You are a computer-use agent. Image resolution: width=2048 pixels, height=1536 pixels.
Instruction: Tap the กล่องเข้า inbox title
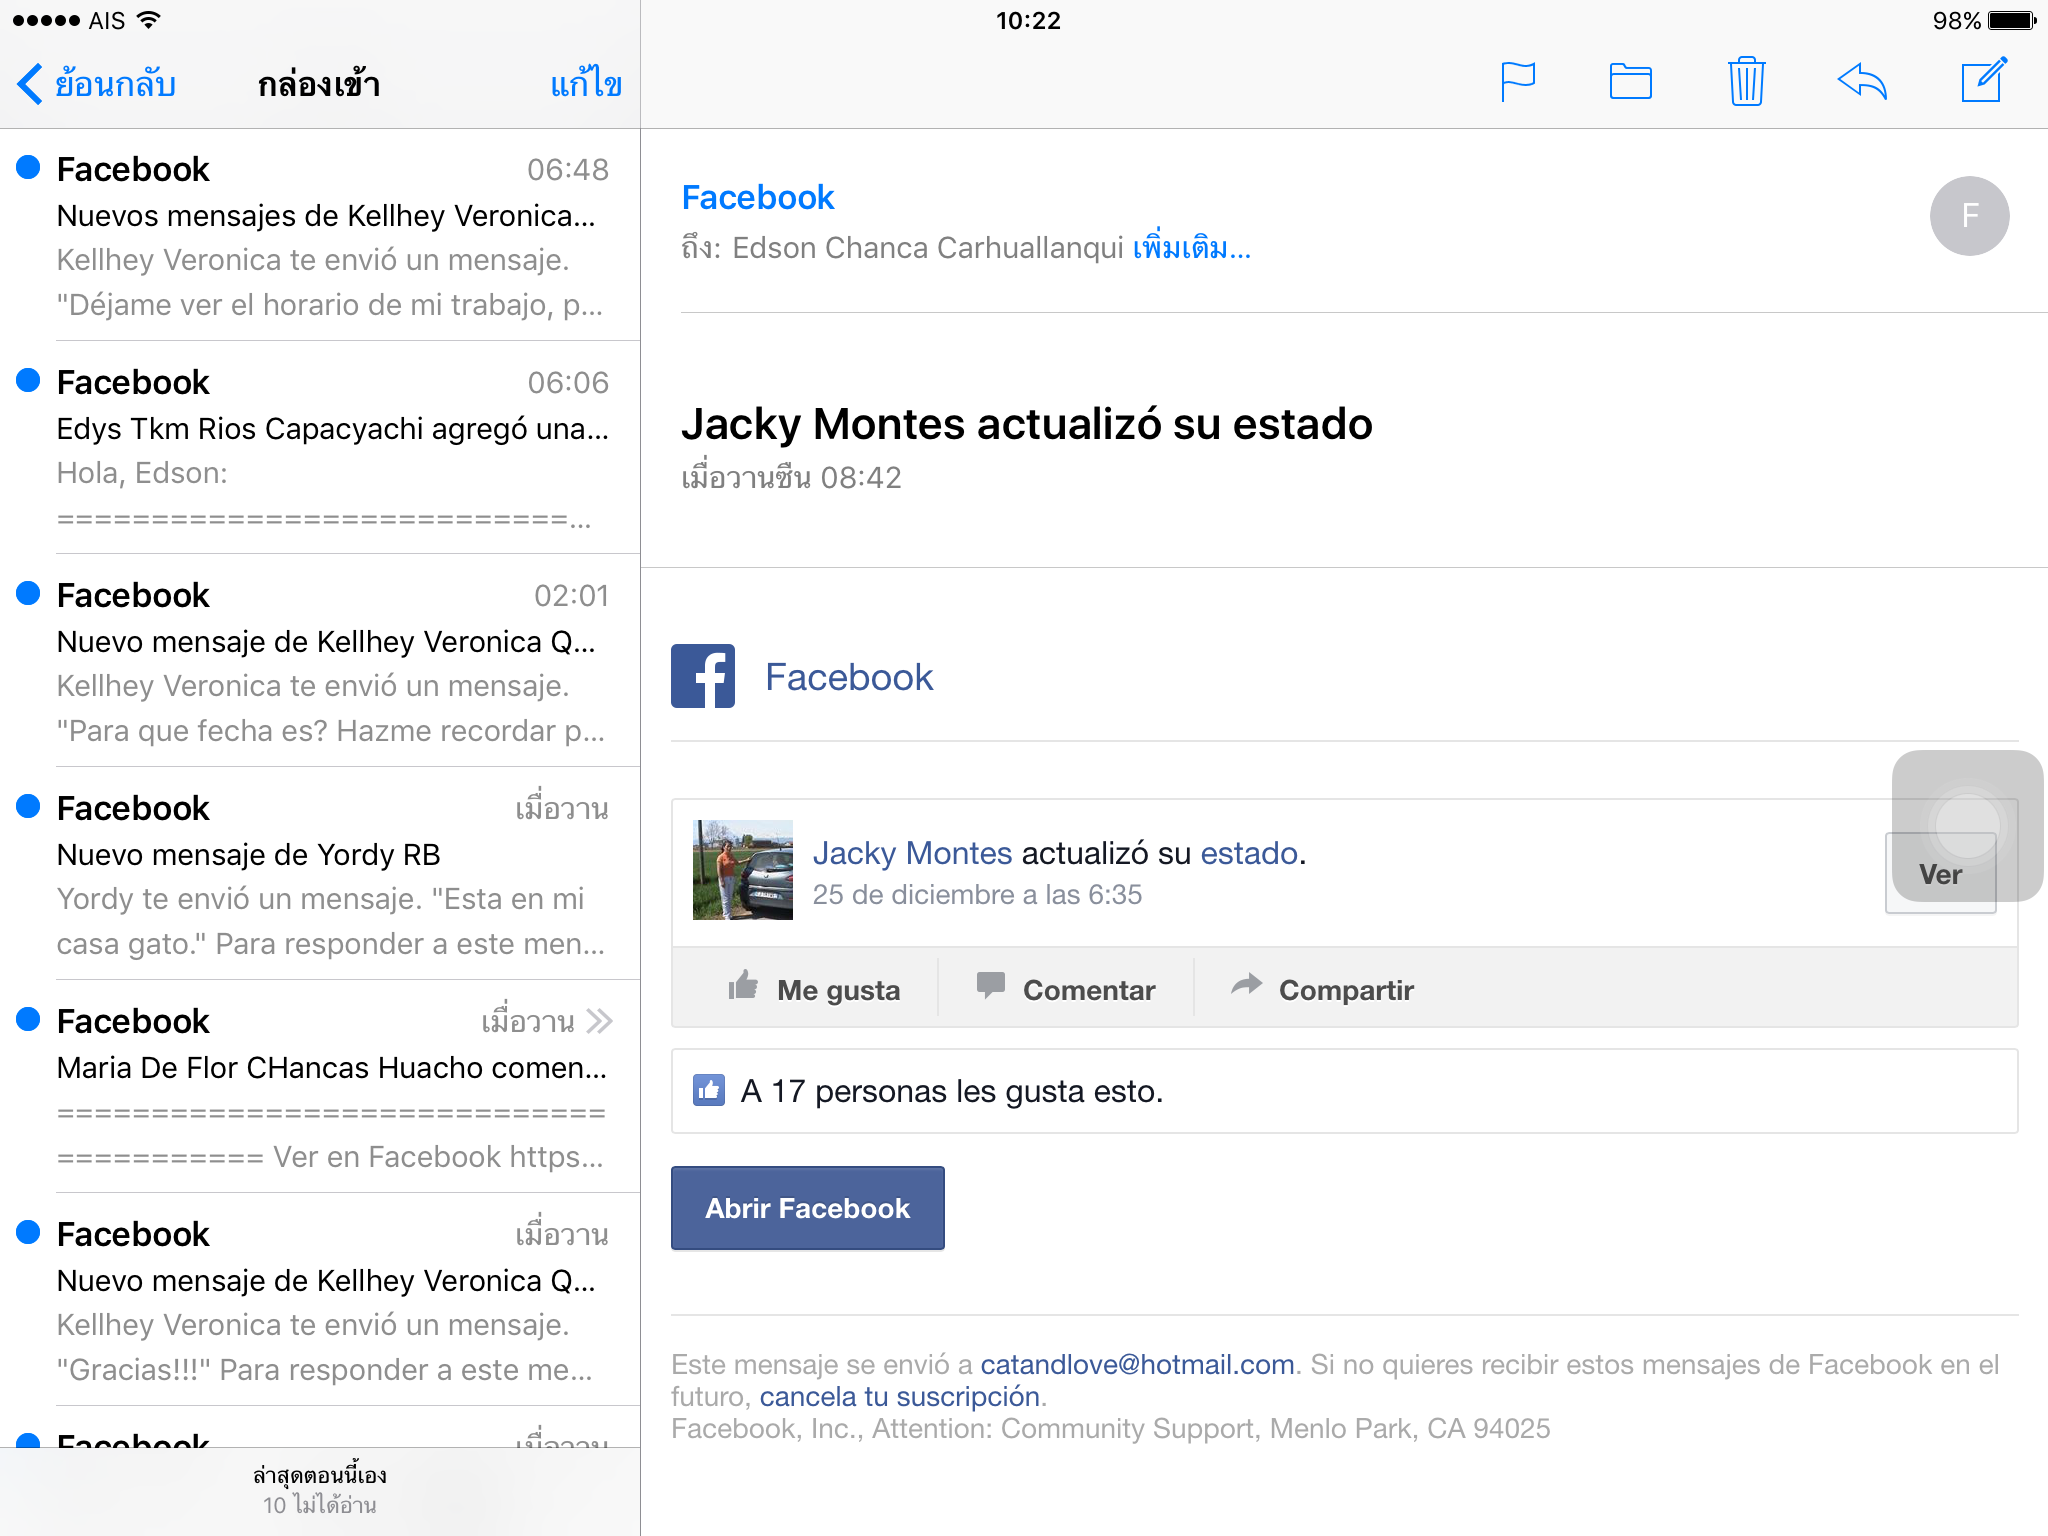[319, 84]
